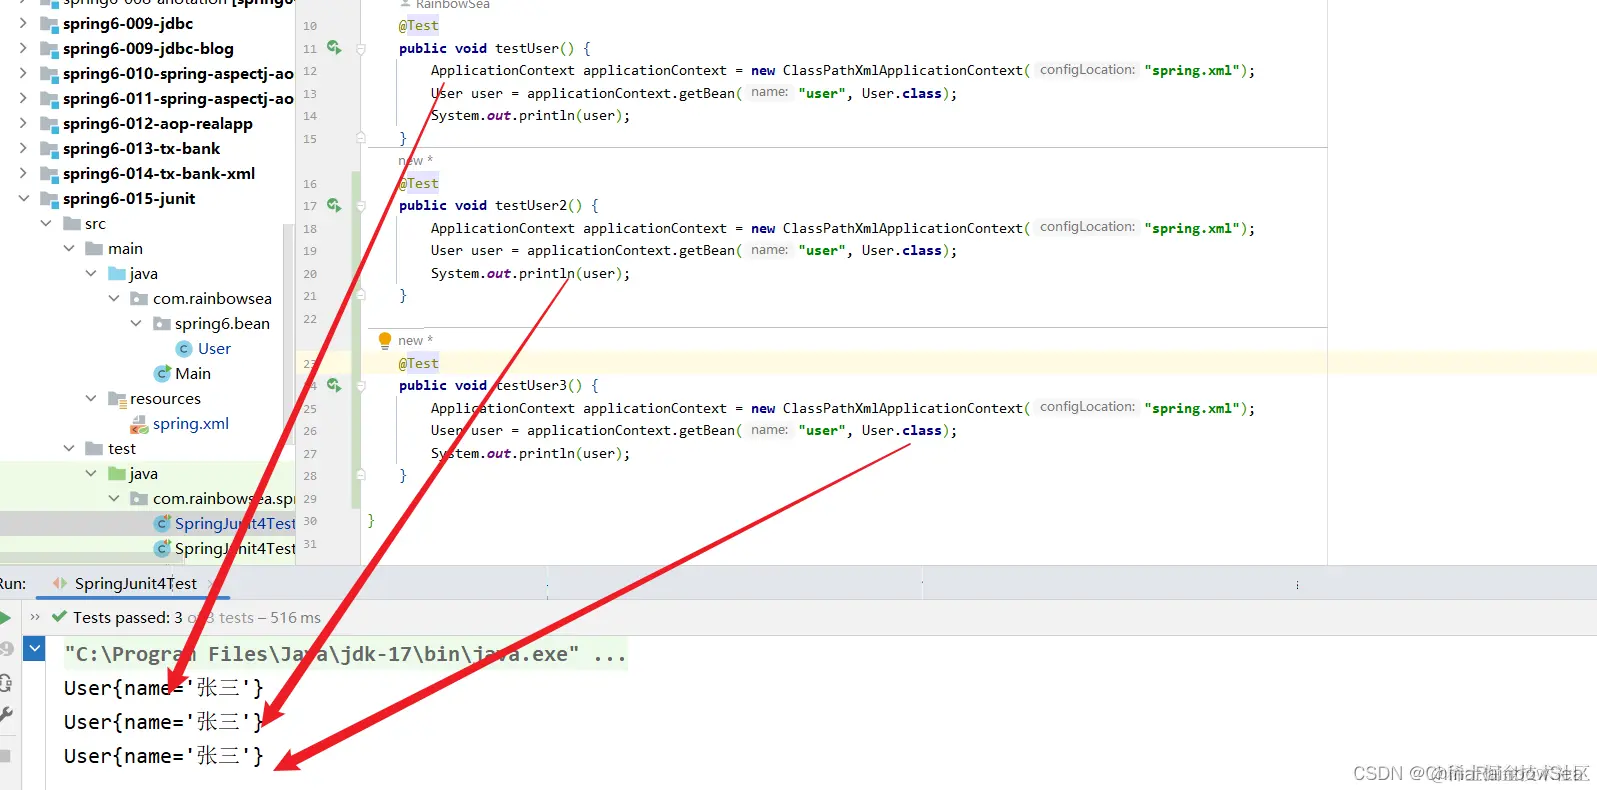This screenshot has height=790, width=1597.
Task: Run testUser2 from its gutter icon
Action: [x=334, y=205]
